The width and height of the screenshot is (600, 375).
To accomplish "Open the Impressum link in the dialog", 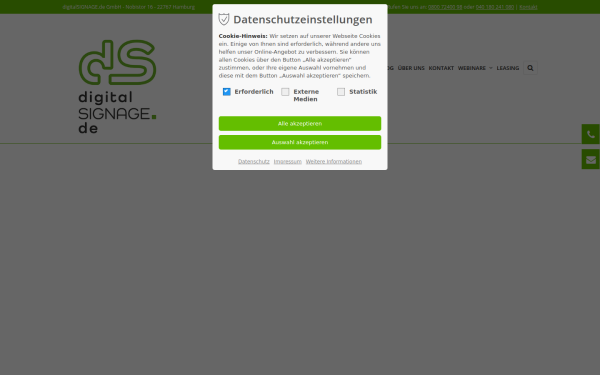I will tap(288, 161).
